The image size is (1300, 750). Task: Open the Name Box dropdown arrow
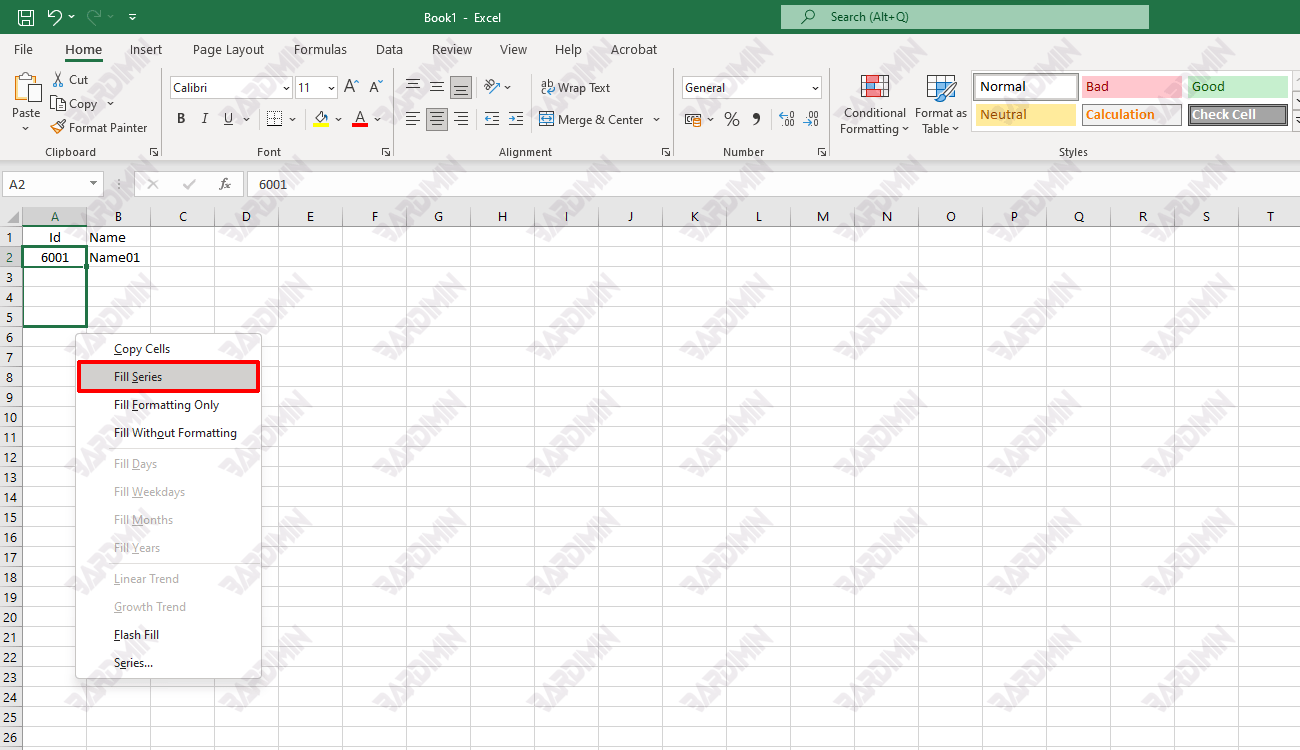94,184
